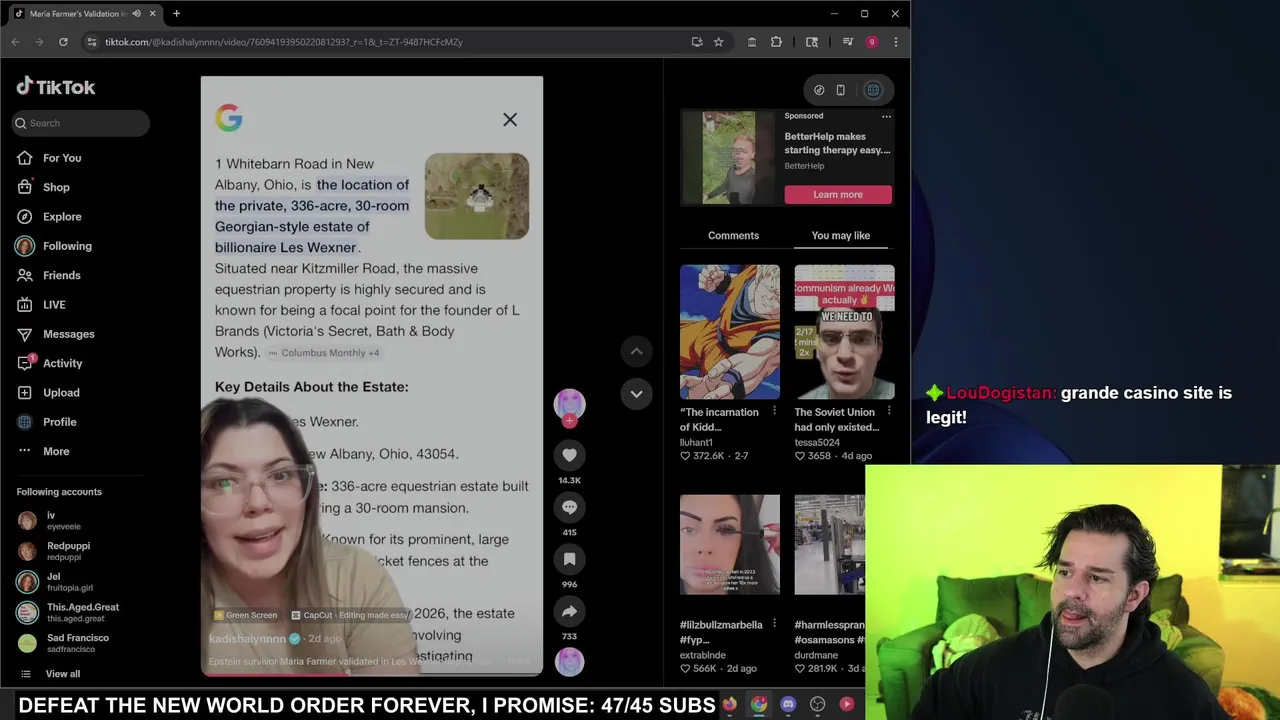
Task: Click the compass icon in floating toolbar
Action: 819,90
